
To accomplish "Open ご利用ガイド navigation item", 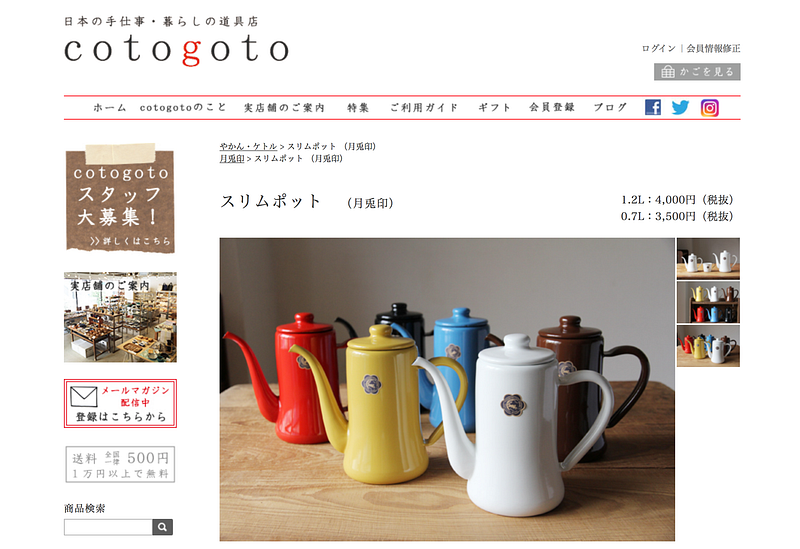I will pos(424,108).
